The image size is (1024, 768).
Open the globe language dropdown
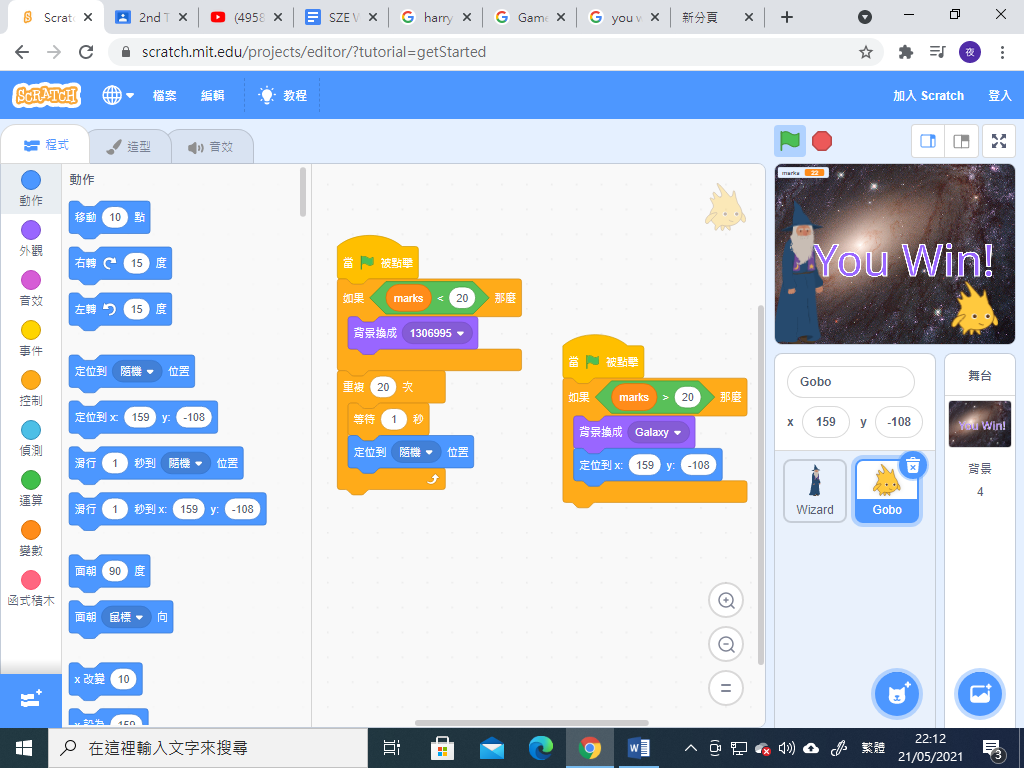(x=117, y=95)
